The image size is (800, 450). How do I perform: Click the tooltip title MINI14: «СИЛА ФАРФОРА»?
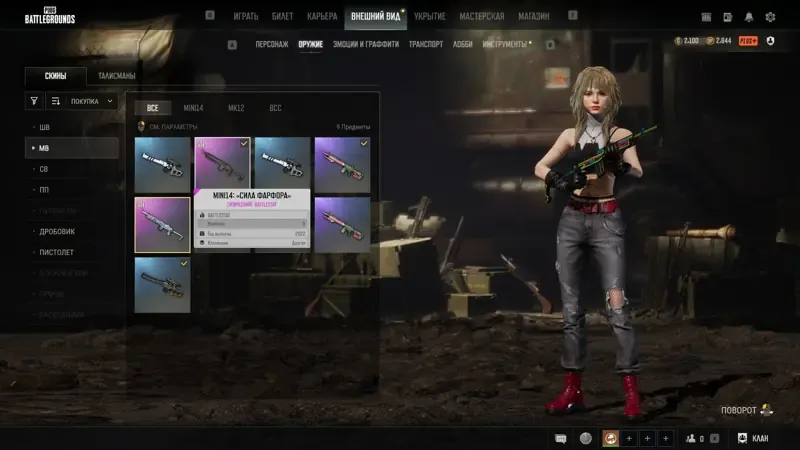pos(252,195)
